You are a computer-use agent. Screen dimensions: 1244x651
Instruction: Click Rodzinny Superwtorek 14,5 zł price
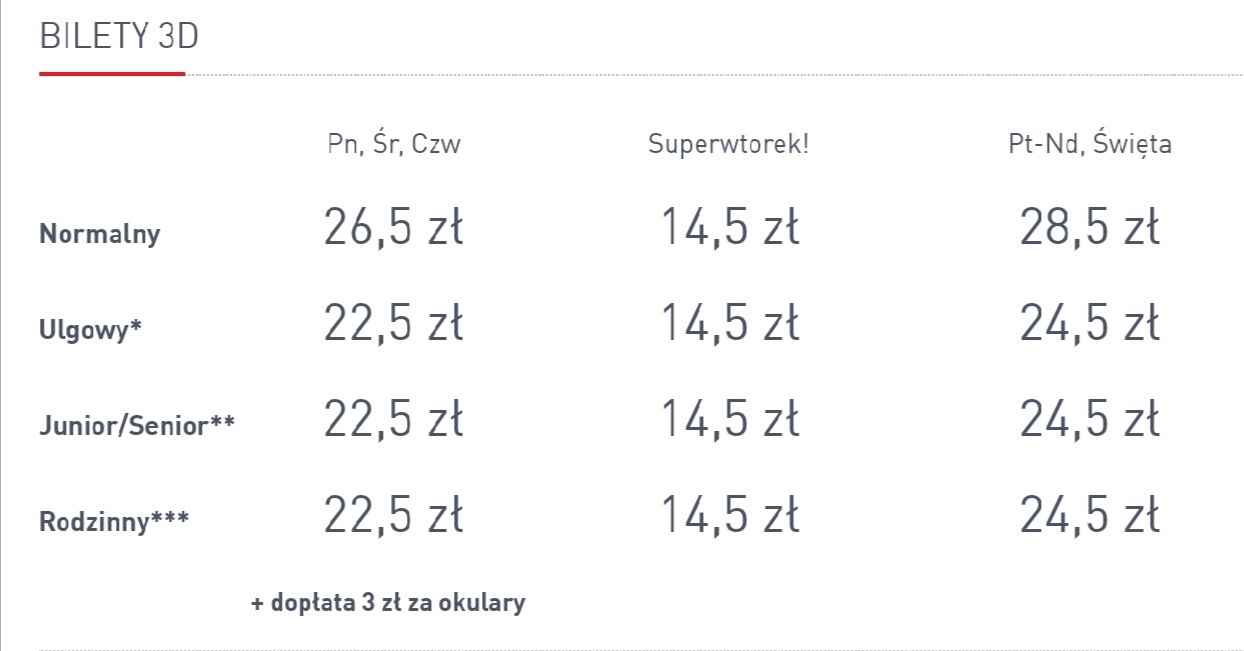[x=730, y=515]
